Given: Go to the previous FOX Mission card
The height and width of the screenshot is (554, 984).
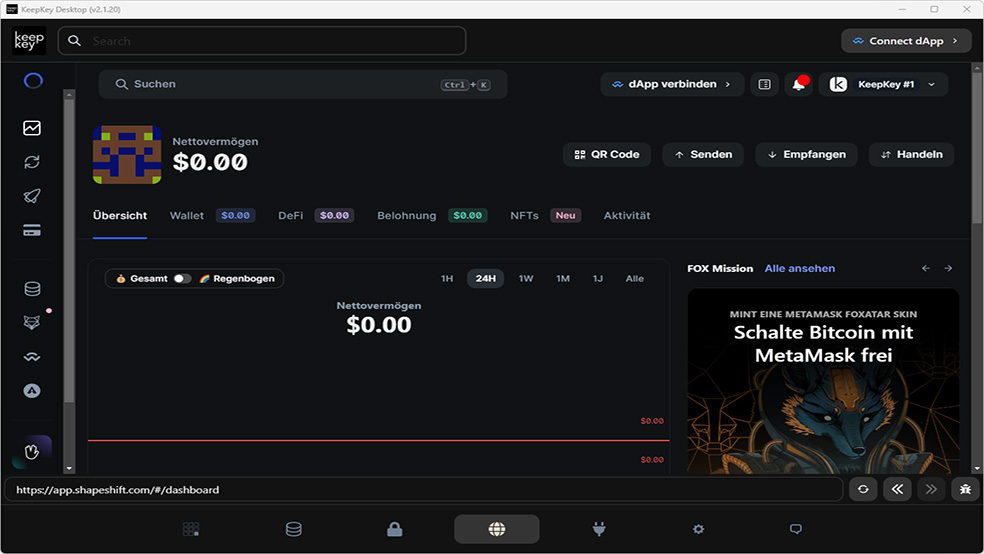Looking at the screenshot, I should [926, 269].
